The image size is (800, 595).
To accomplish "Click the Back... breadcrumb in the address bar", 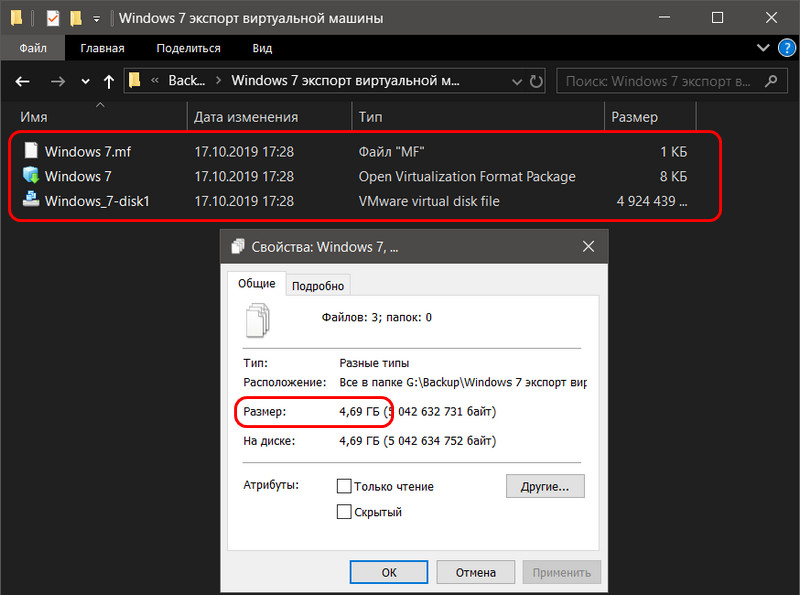I will point(187,81).
